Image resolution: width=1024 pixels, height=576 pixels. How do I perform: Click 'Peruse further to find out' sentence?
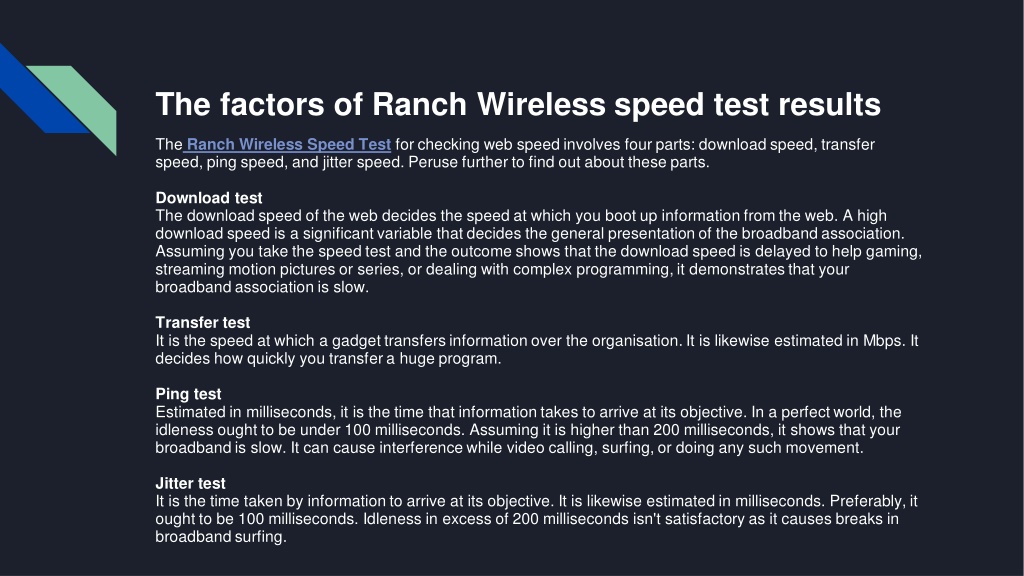coord(558,162)
